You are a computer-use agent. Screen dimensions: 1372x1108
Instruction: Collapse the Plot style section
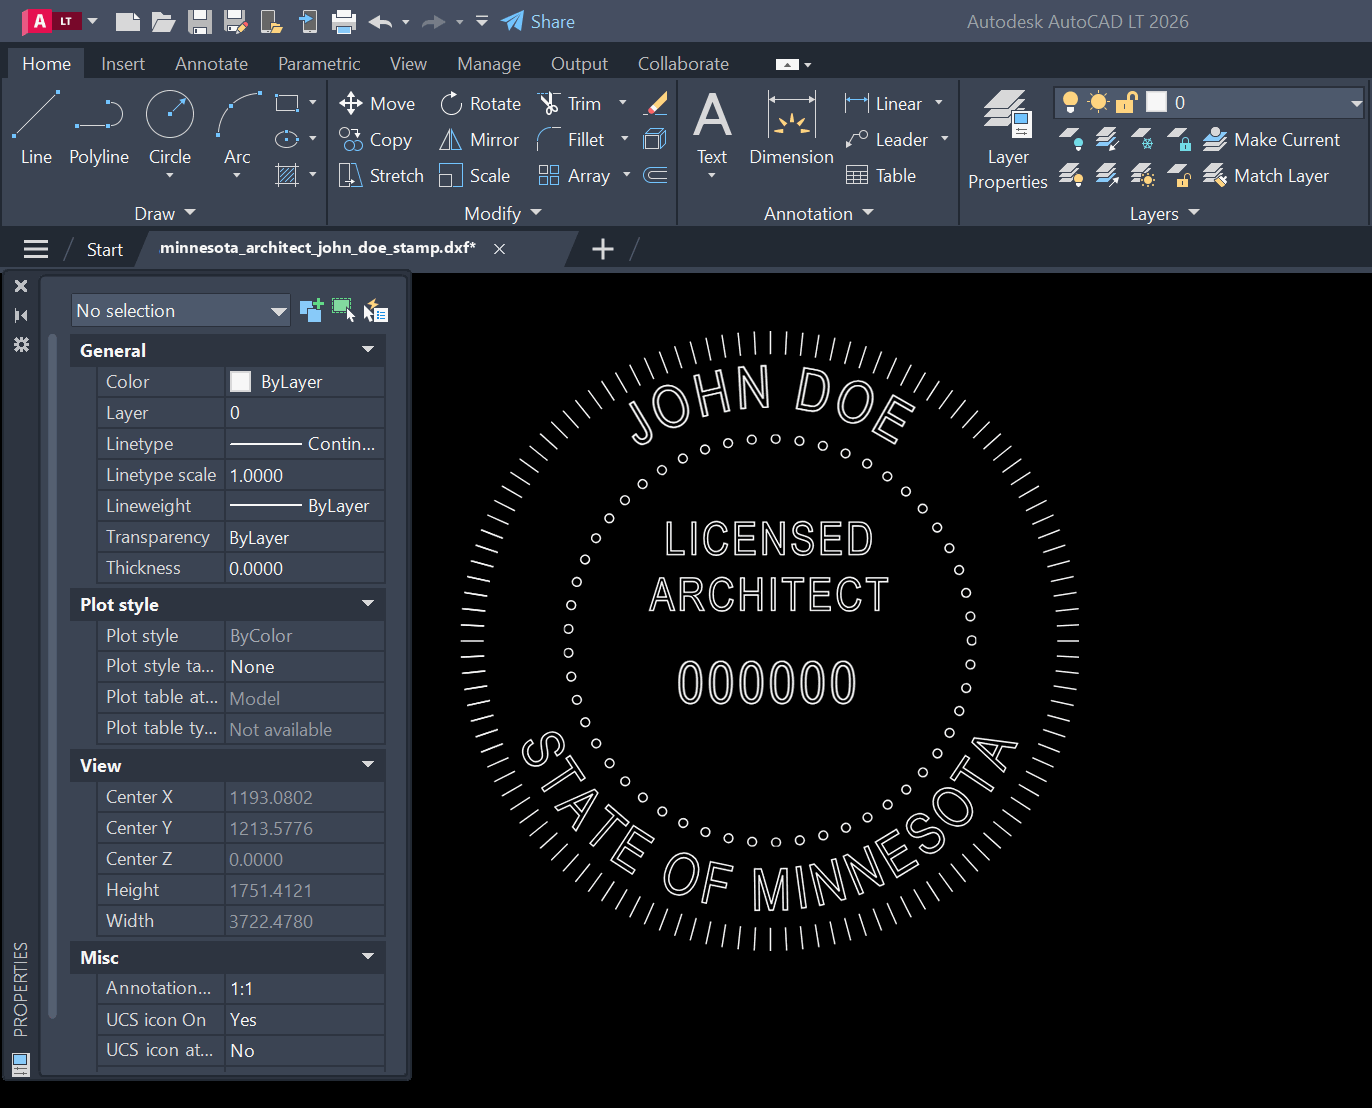coord(367,603)
